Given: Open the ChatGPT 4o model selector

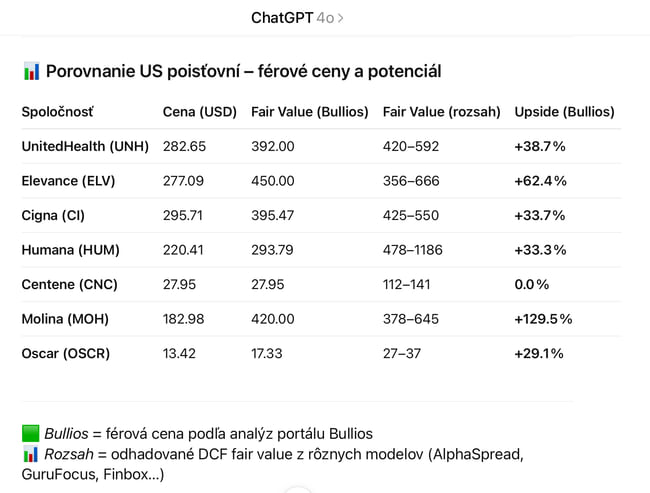Looking at the screenshot, I should [x=296, y=18].
